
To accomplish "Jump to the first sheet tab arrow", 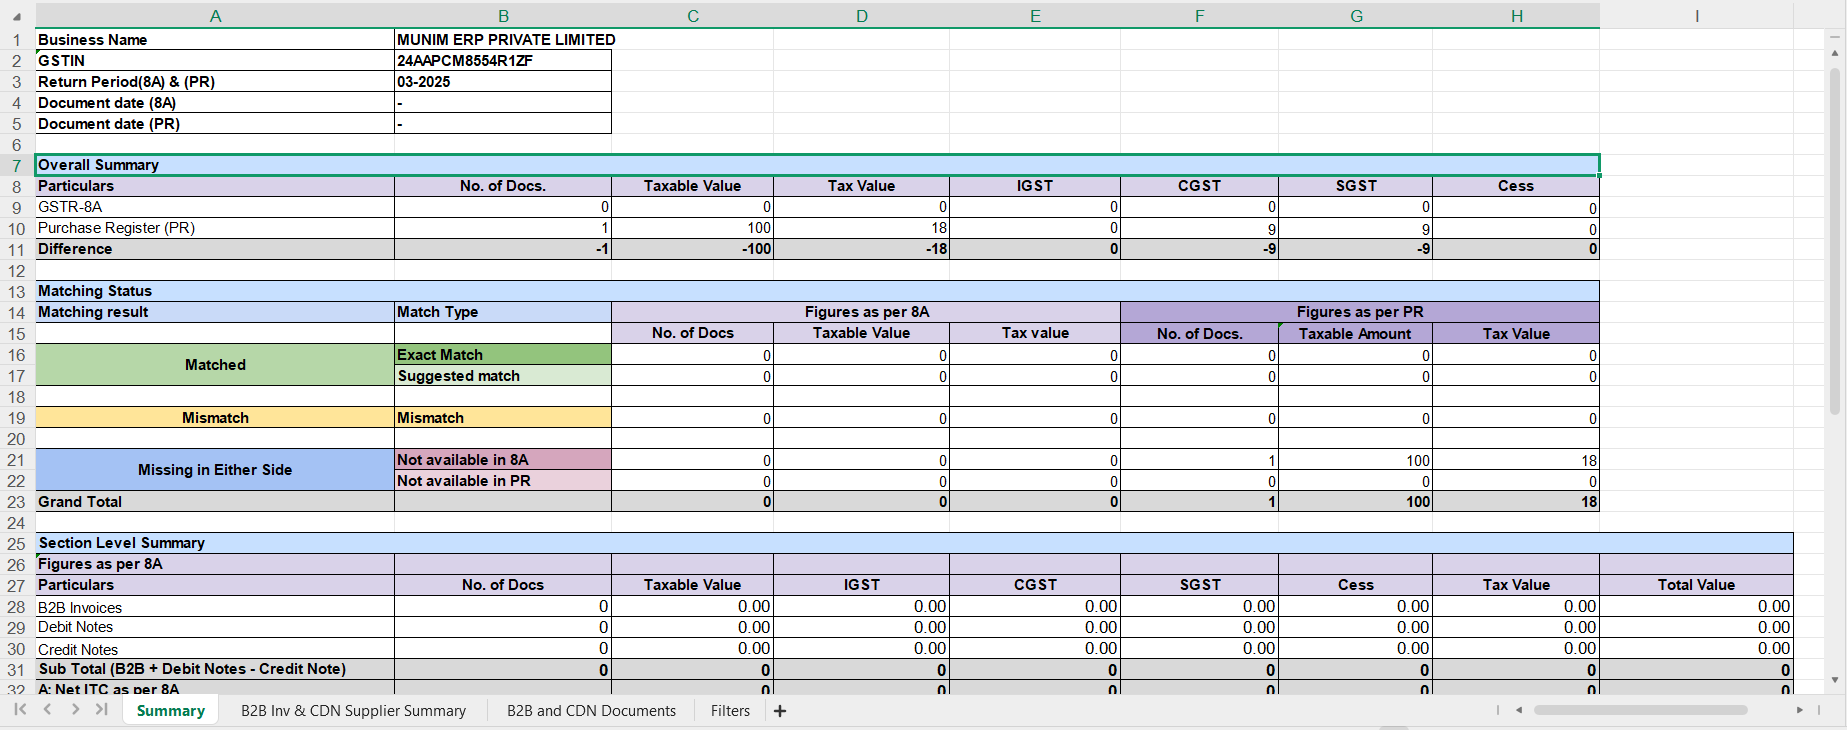I will pos(20,709).
